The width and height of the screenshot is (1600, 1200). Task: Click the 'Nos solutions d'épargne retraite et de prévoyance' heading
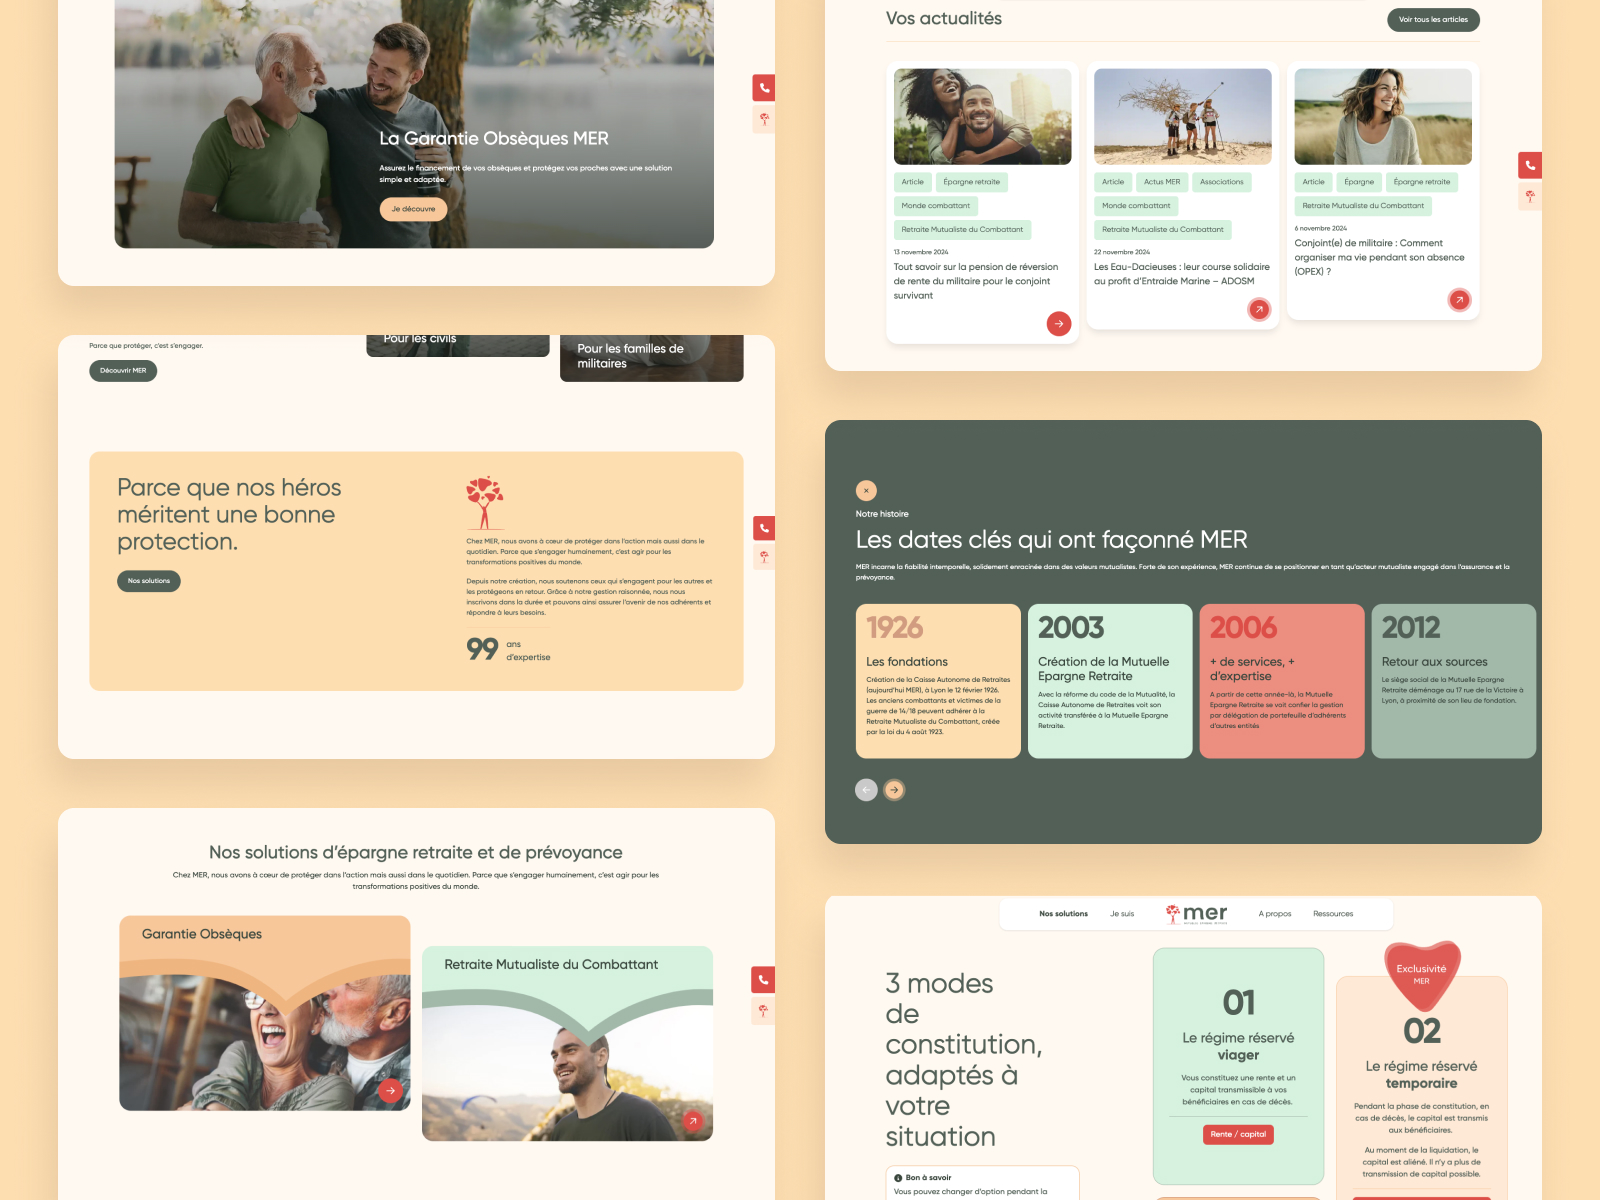416,853
